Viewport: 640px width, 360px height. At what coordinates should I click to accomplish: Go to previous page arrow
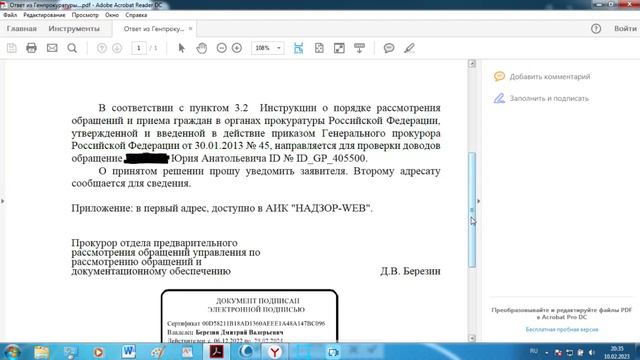(x=102, y=48)
